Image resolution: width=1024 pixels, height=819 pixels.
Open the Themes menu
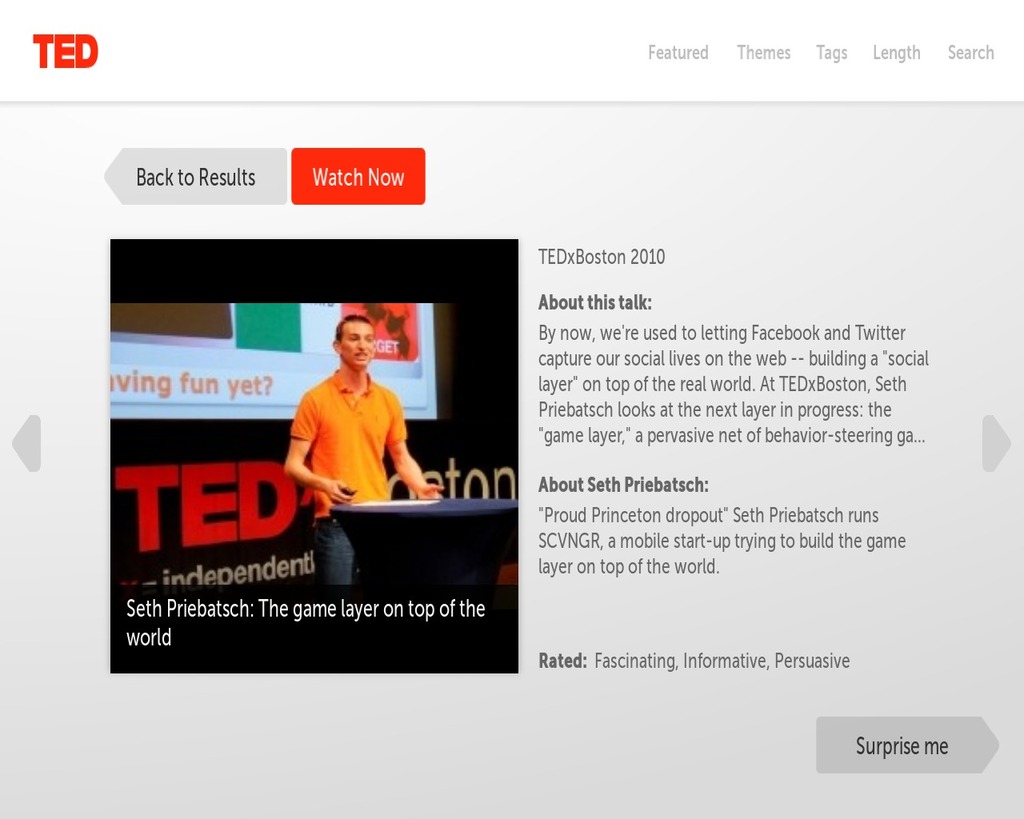pos(763,52)
